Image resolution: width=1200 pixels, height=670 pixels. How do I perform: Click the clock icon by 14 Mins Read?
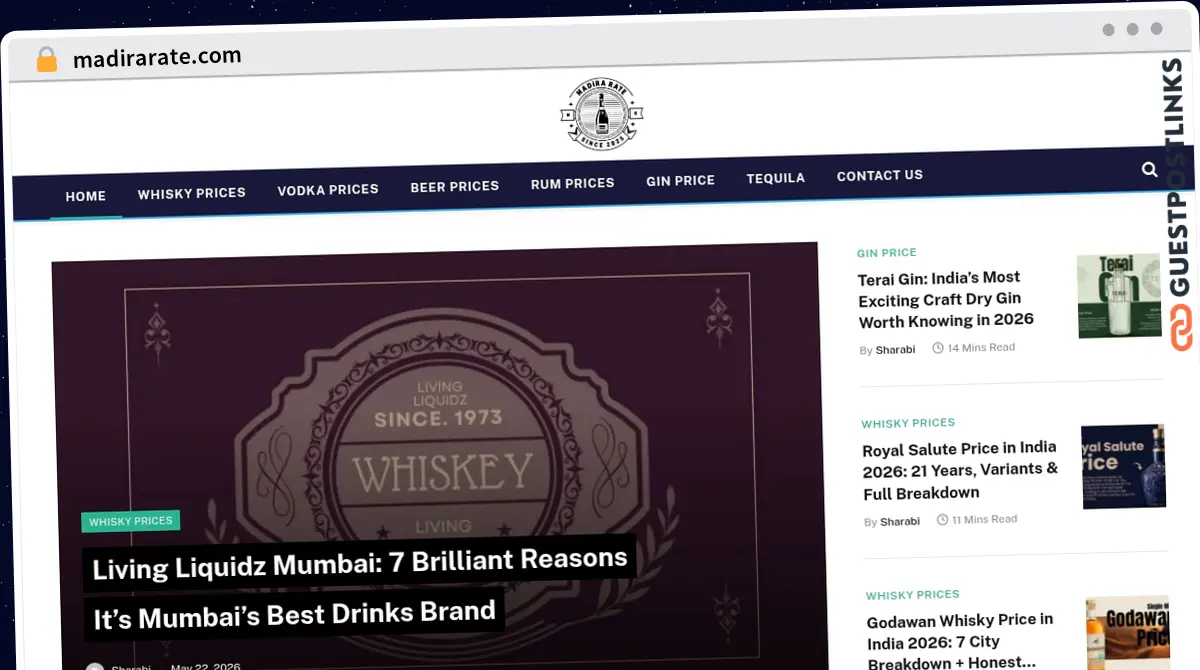point(938,348)
